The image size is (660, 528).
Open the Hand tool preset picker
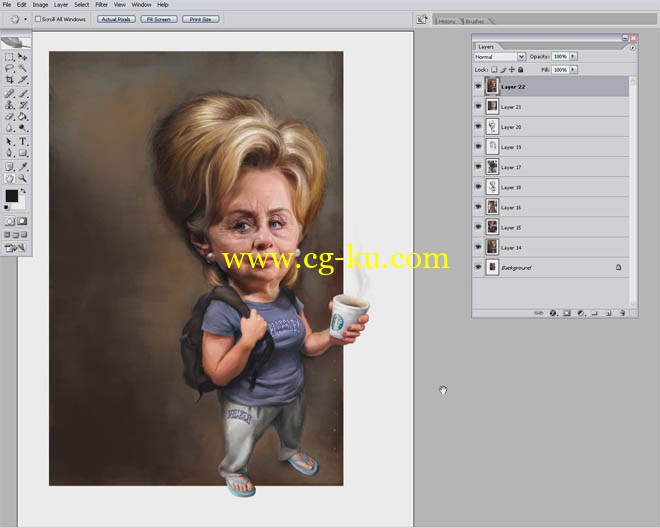click(x=25, y=19)
